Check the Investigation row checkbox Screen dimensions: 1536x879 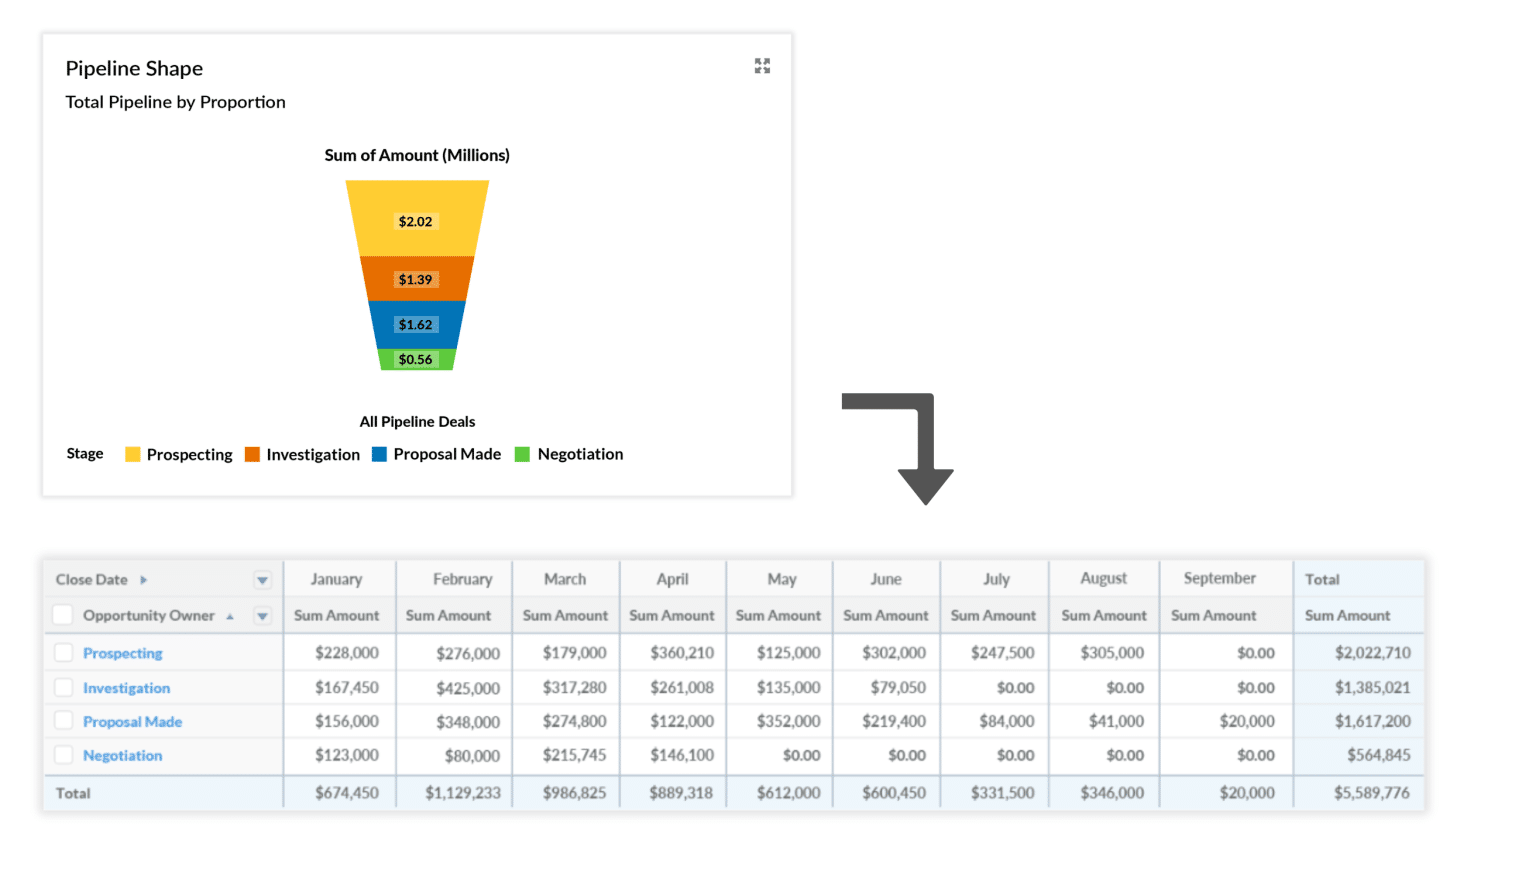tap(65, 687)
